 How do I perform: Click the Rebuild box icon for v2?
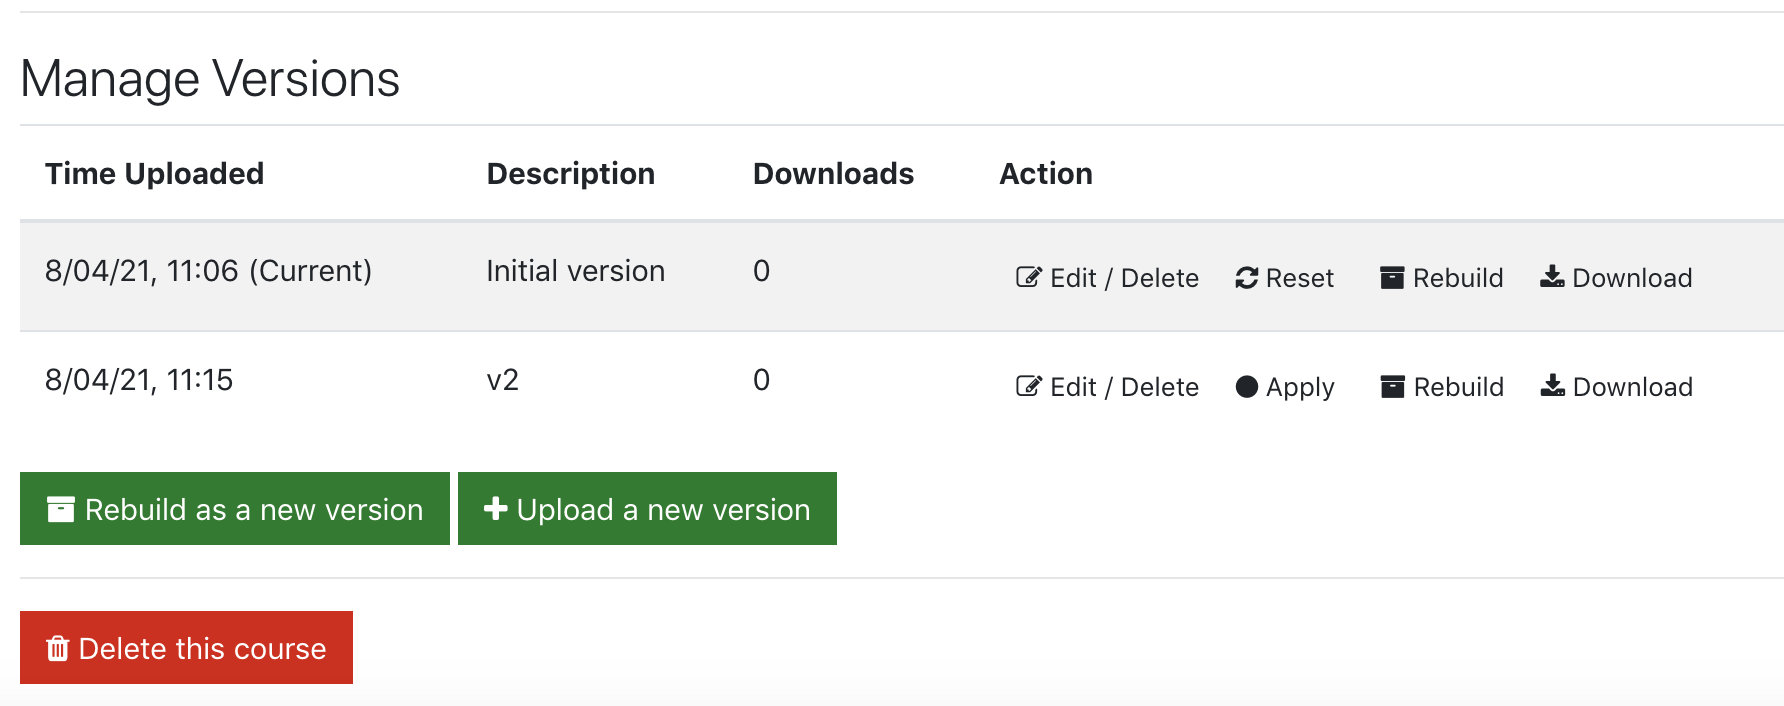(1391, 387)
